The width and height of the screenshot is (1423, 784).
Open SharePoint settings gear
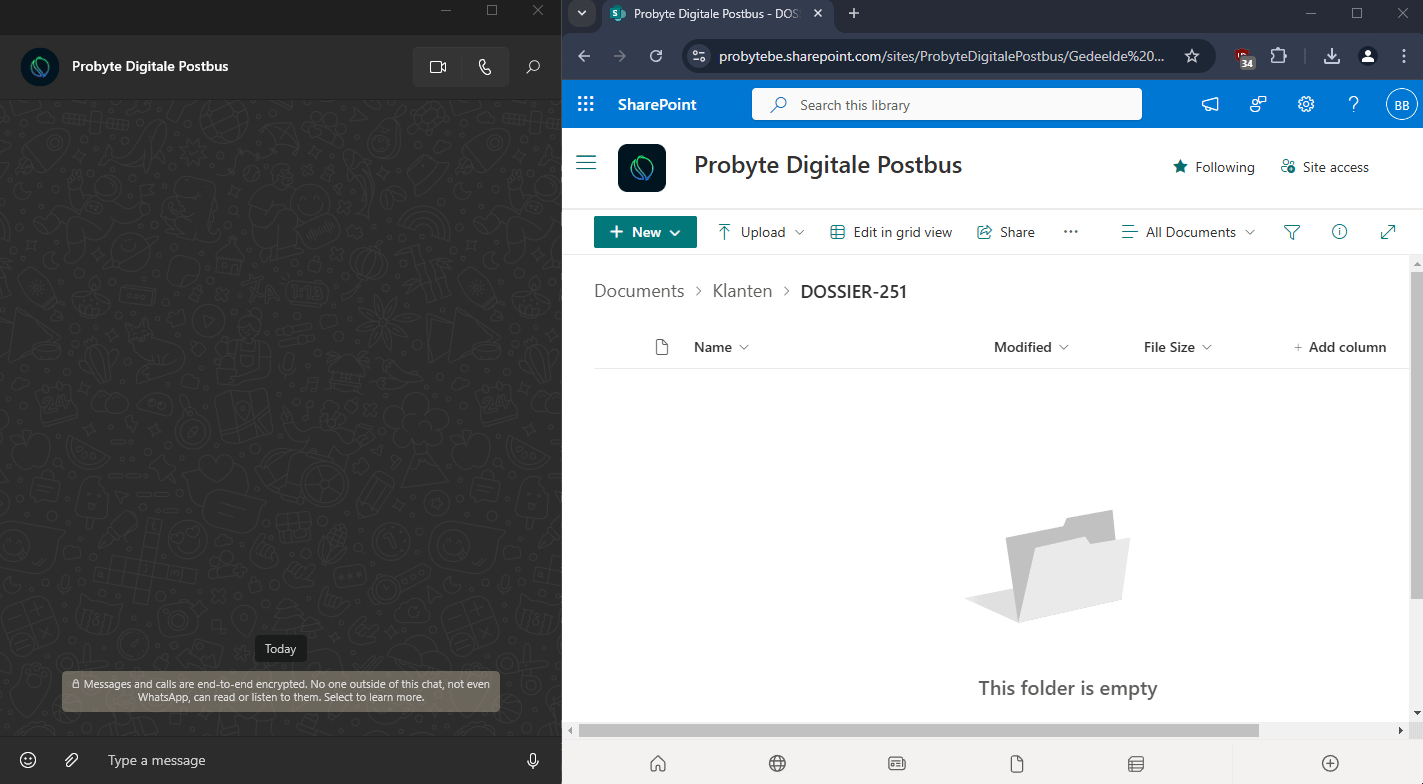point(1306,104)
